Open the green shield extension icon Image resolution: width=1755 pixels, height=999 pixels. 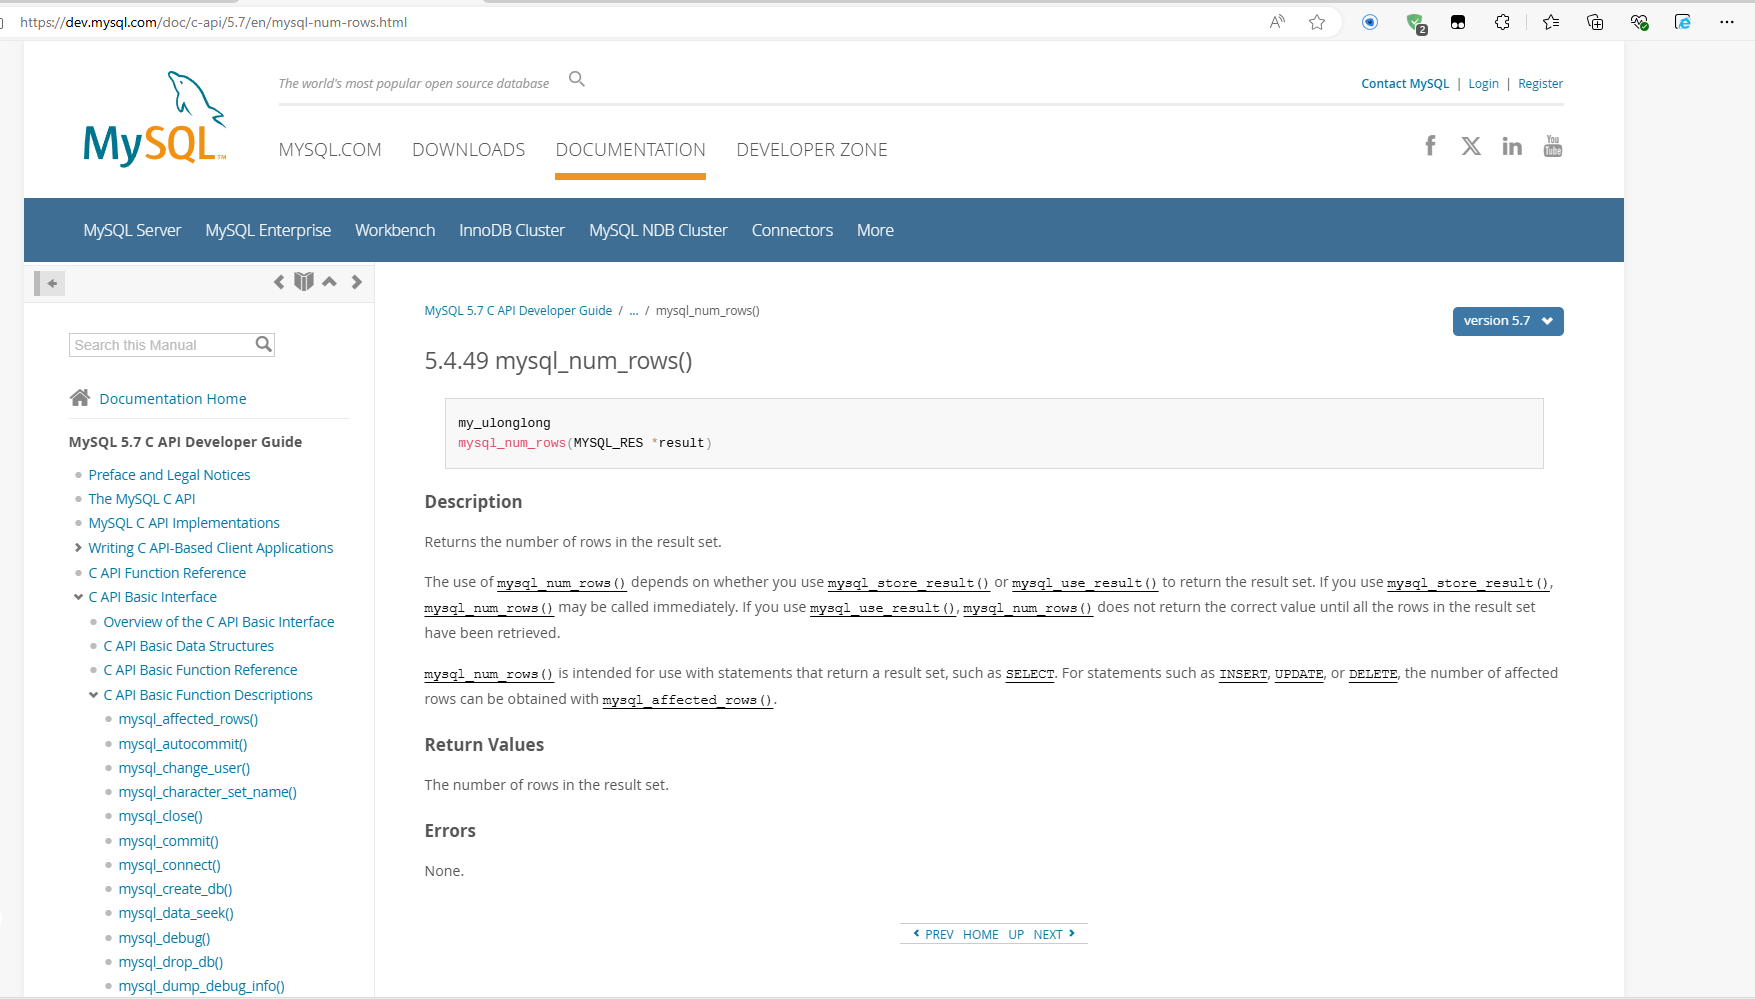click(1415, 23)
